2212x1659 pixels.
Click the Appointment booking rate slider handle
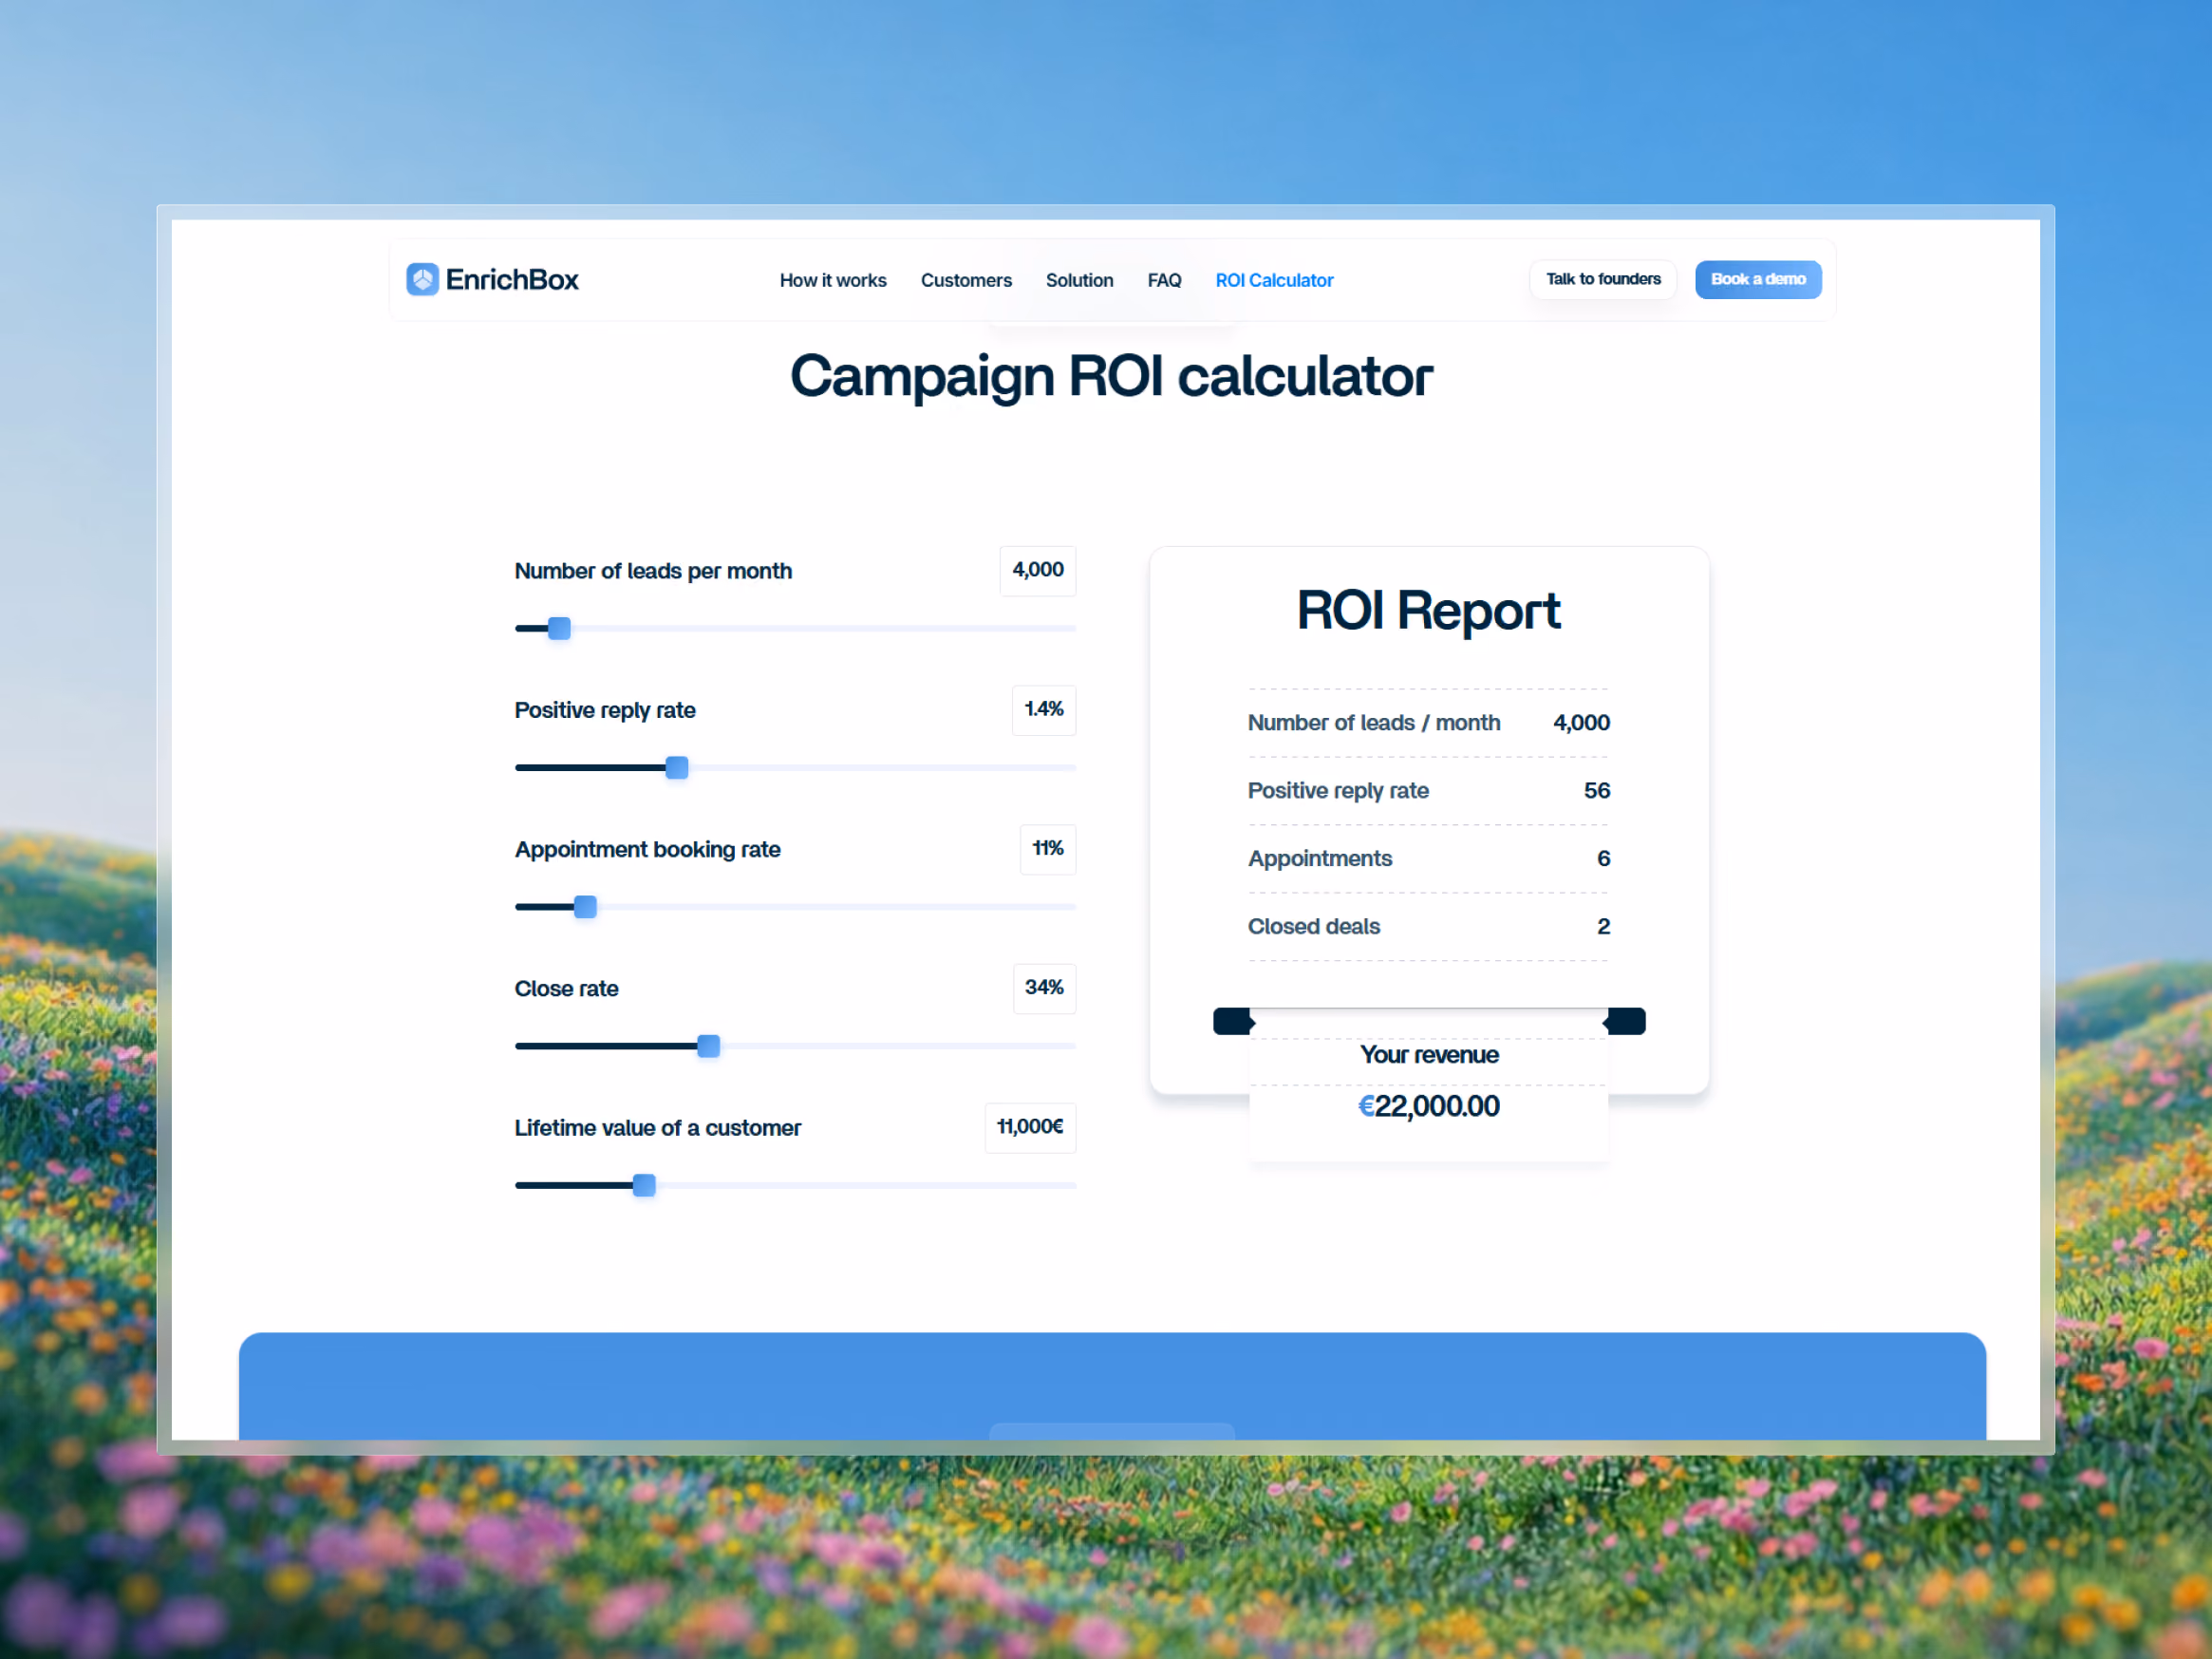tap(585, 906)
